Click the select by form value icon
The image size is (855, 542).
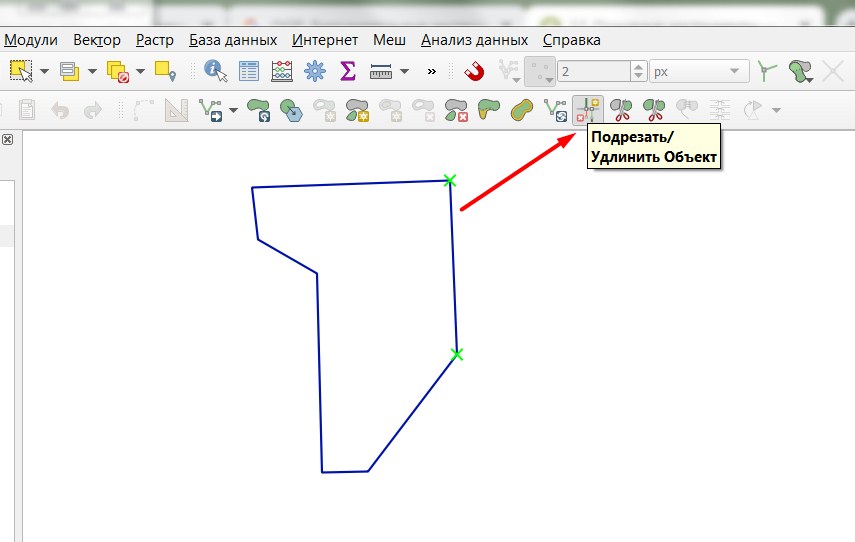tap(69, 71)
